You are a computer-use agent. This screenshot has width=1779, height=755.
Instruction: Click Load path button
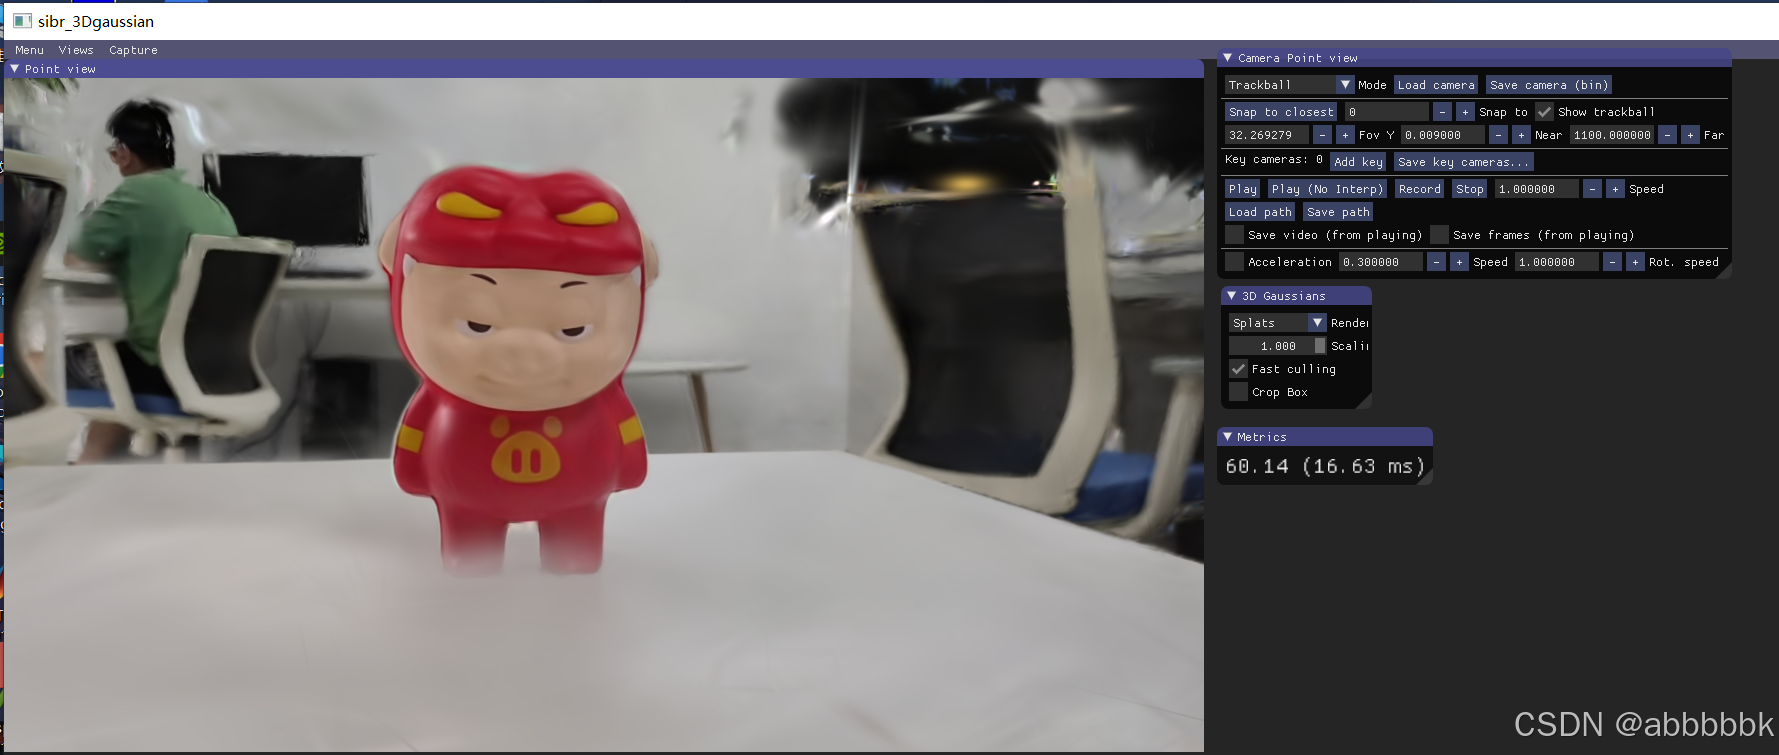(1260, 212)
